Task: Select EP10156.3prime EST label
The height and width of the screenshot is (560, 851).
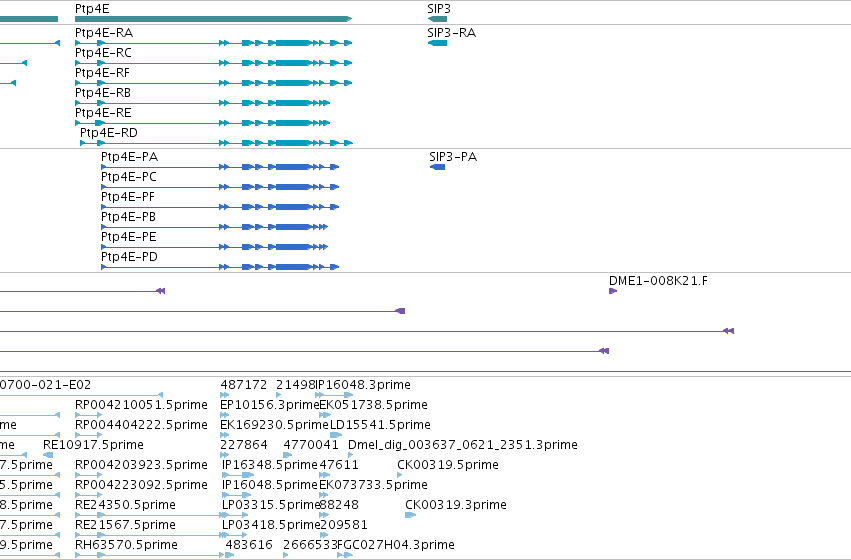Action: (x=269, y=405)
